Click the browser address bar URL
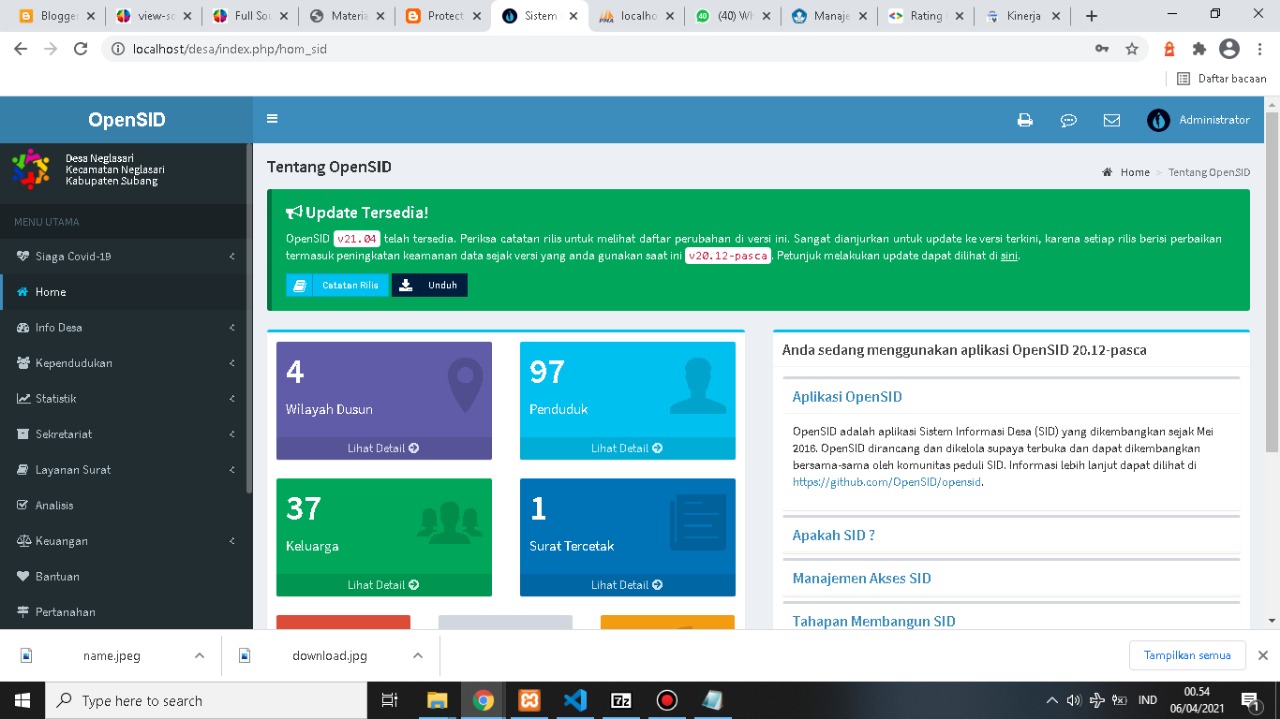Screen dimensions: 1280x719 click(x=230, y=49)
